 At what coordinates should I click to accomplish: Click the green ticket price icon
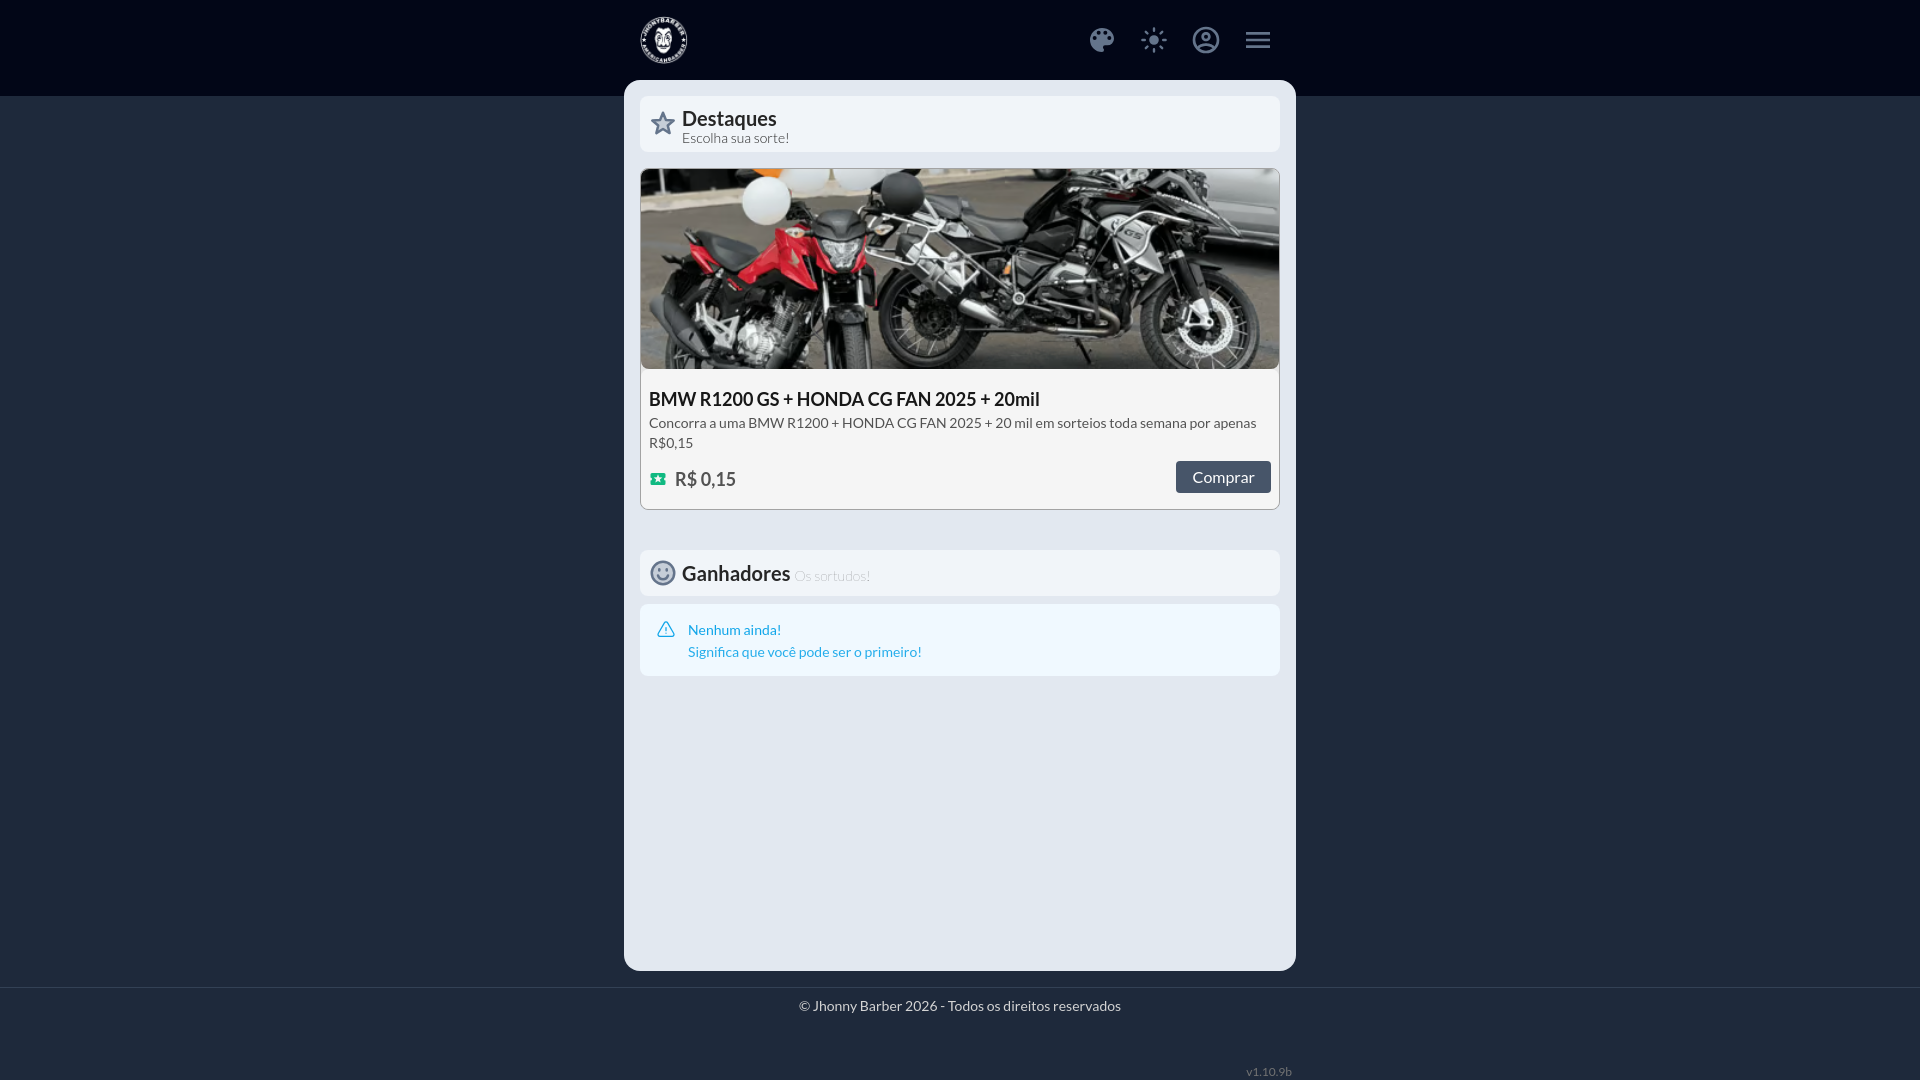point(658,479)
